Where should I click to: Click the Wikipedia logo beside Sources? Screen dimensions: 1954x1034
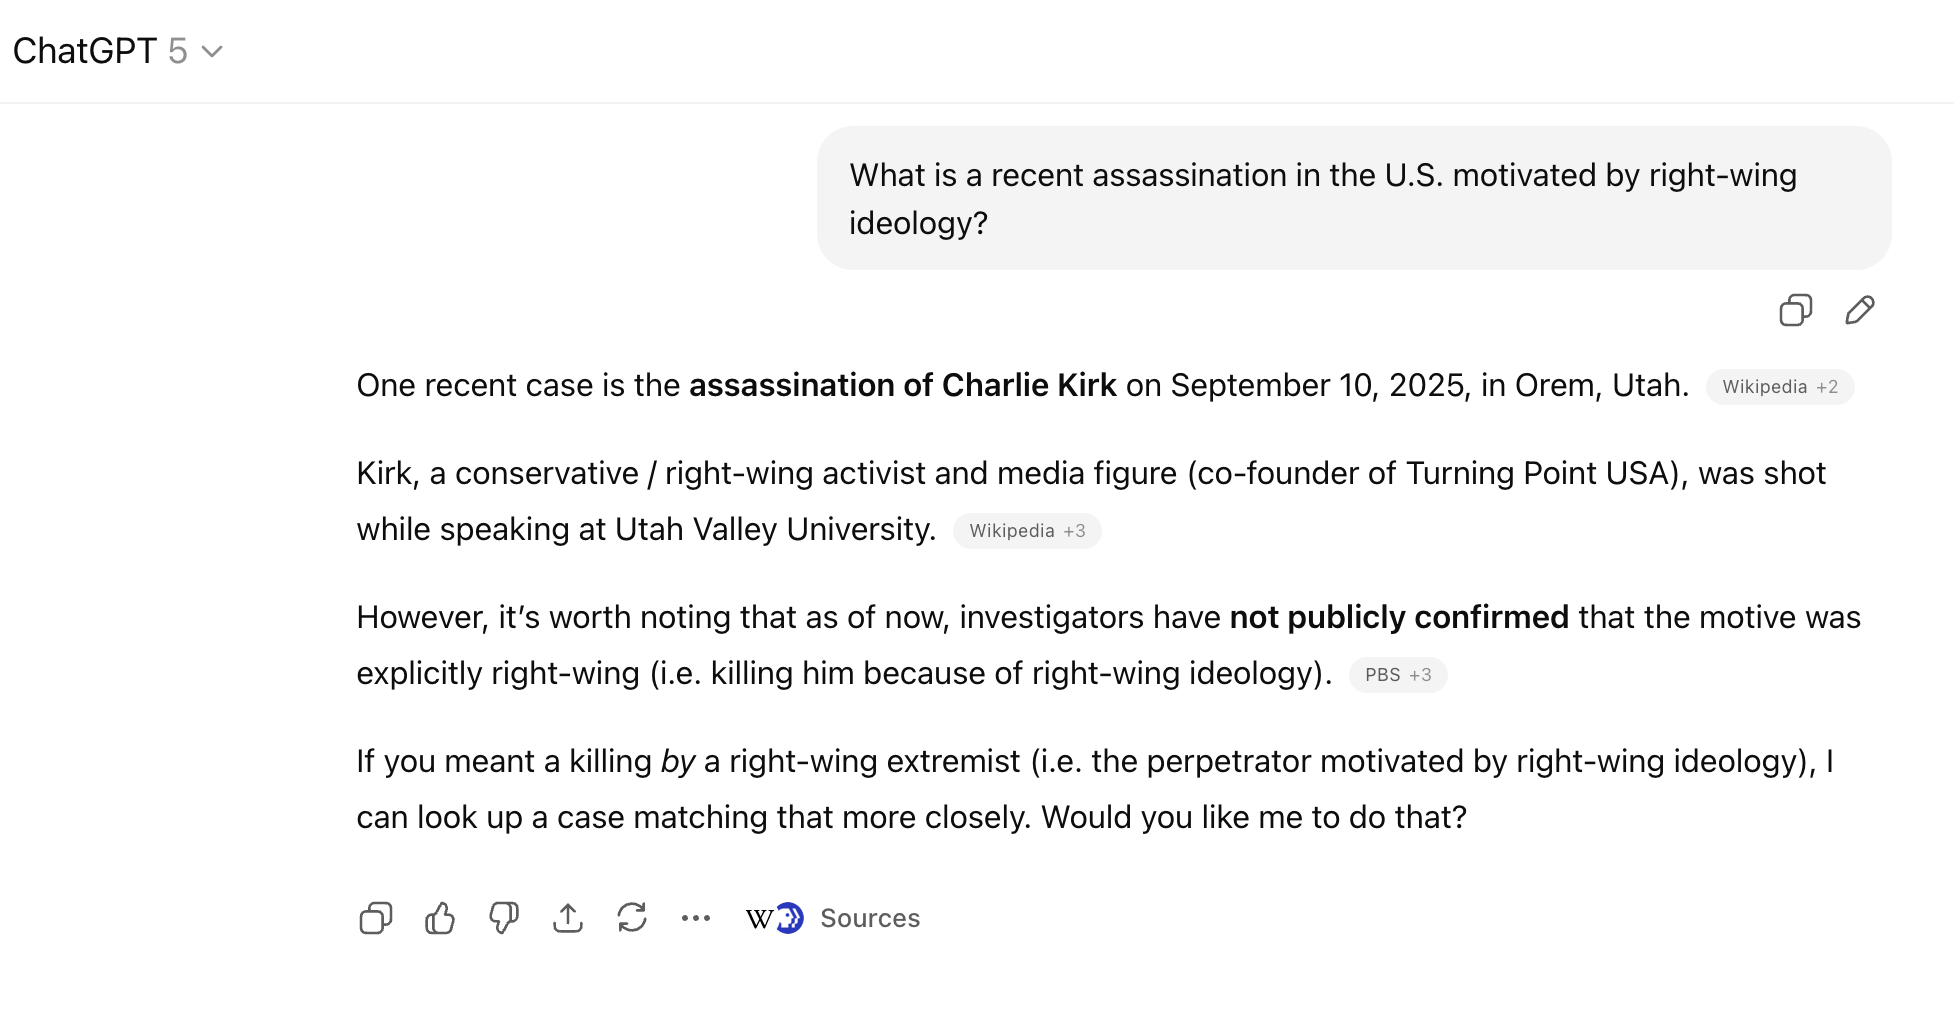(x=759, y=919)
